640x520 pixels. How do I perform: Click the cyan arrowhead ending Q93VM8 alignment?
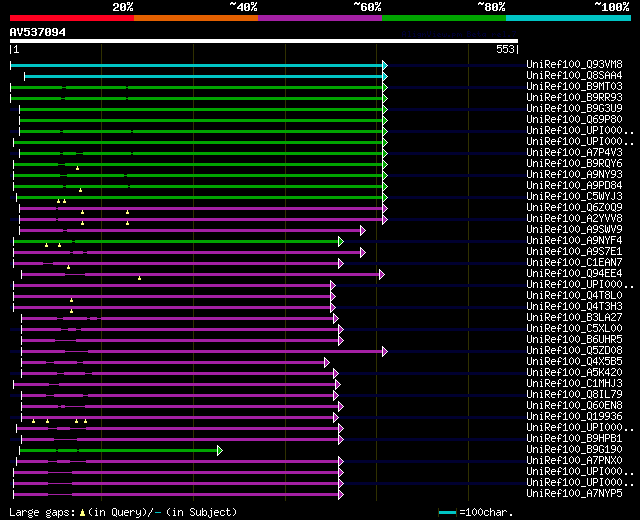385,65
